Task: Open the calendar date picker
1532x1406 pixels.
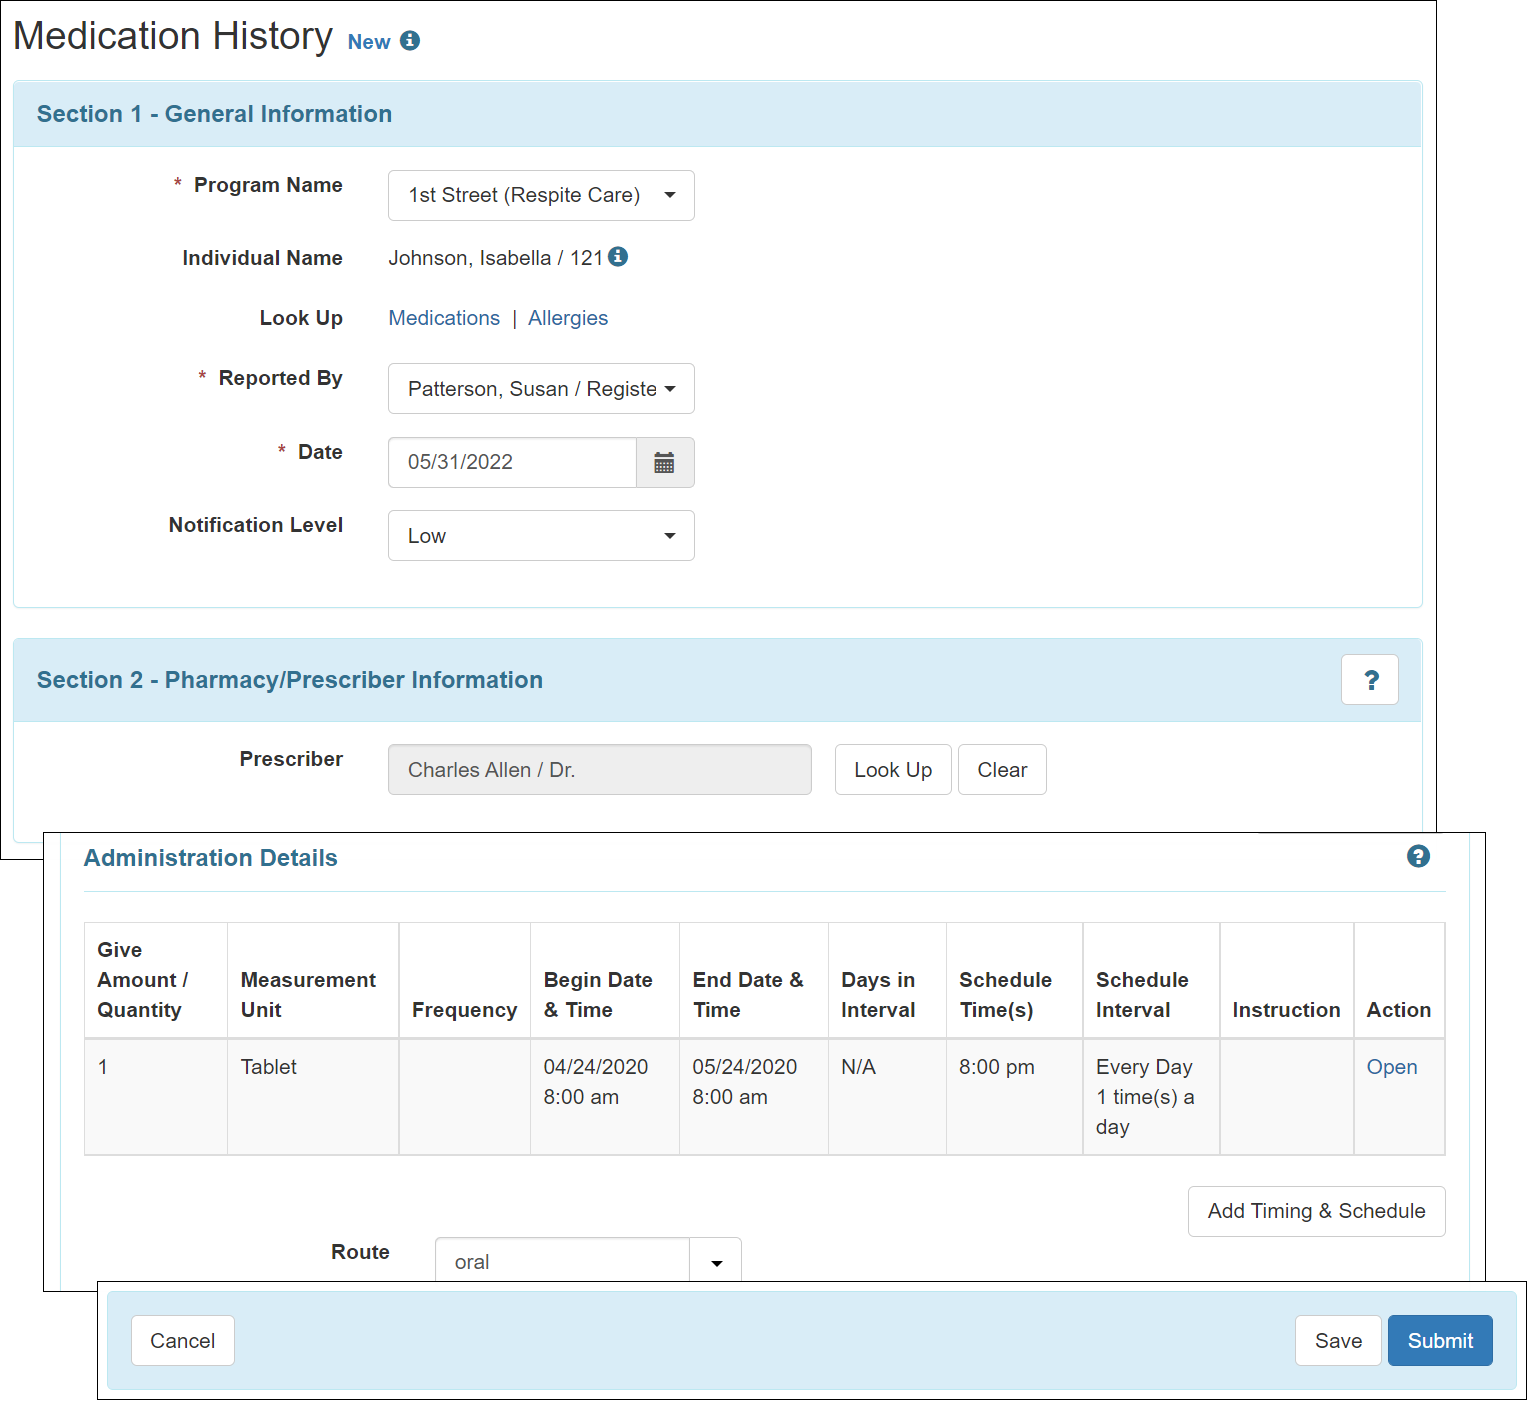Action: pos(664,462)
